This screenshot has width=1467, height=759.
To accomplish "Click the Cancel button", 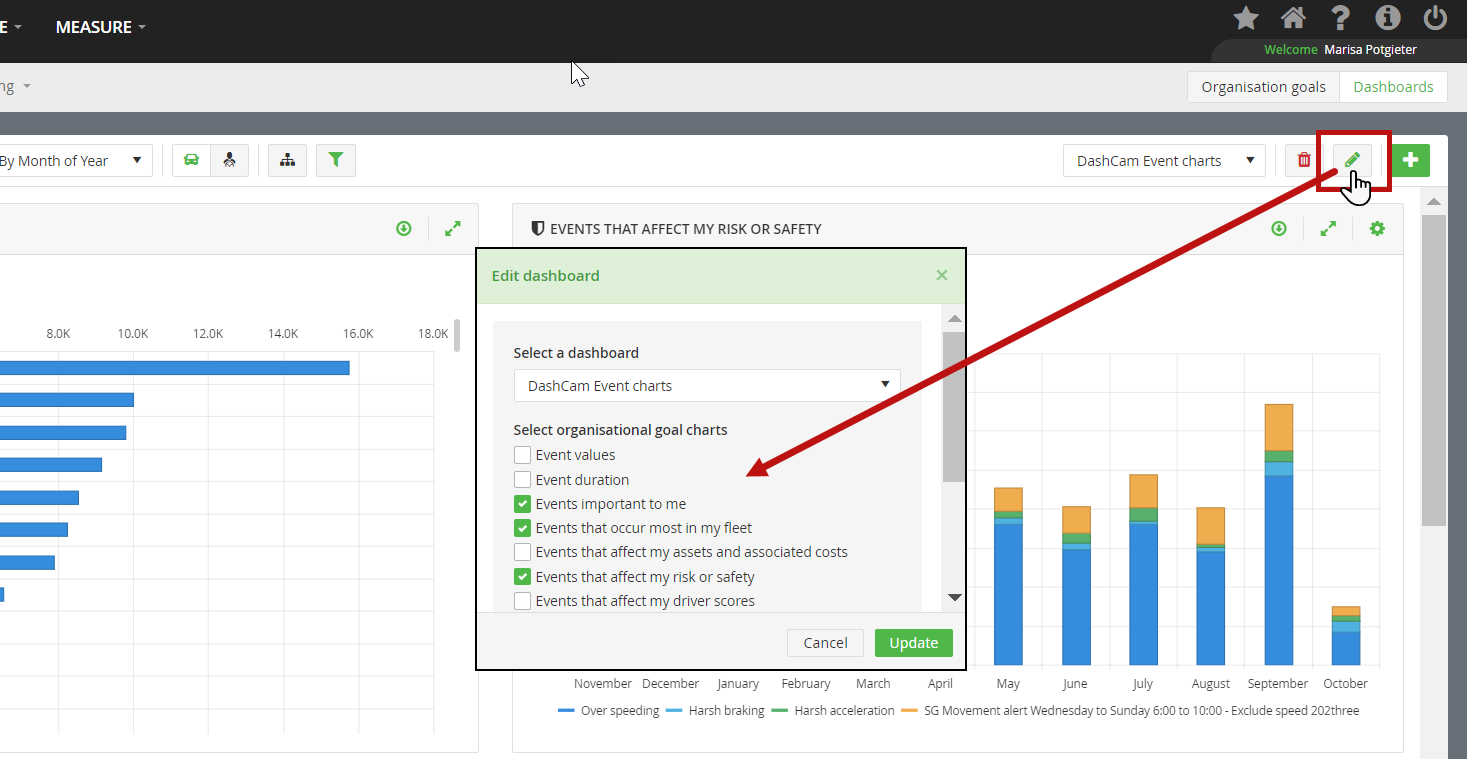I will pyautogui.click(x=825, y=643).
